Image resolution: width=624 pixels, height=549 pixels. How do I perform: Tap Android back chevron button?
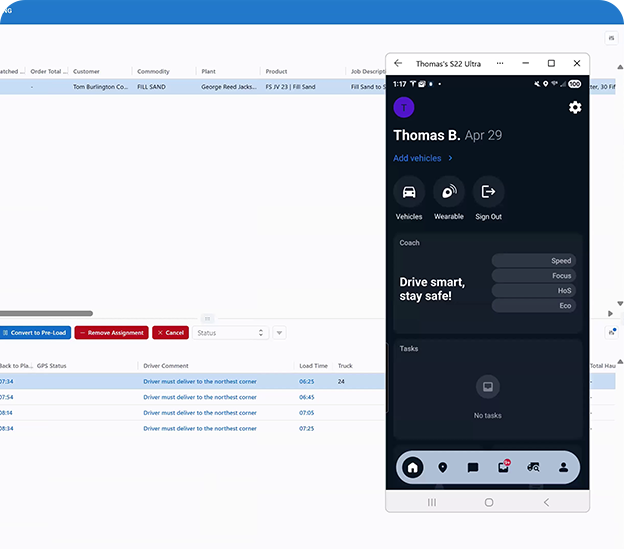point(546,502)
